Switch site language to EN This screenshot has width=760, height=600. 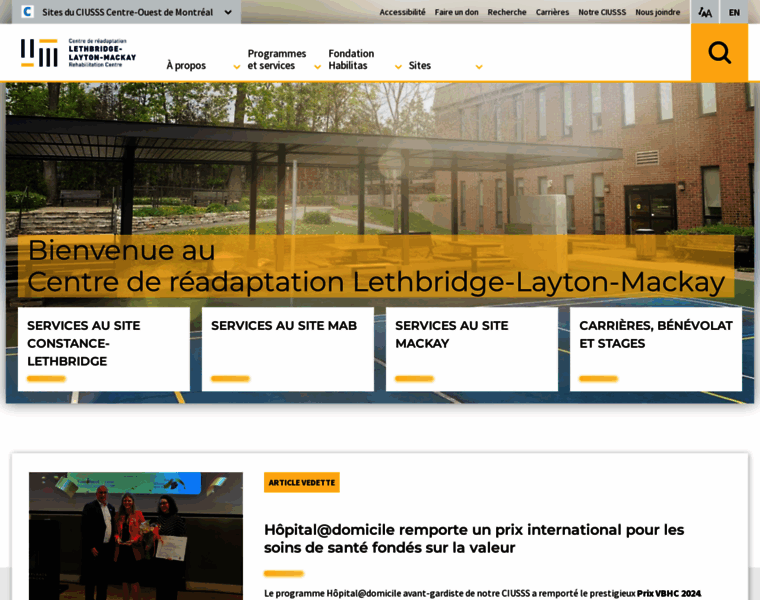[x=734, y=12]
